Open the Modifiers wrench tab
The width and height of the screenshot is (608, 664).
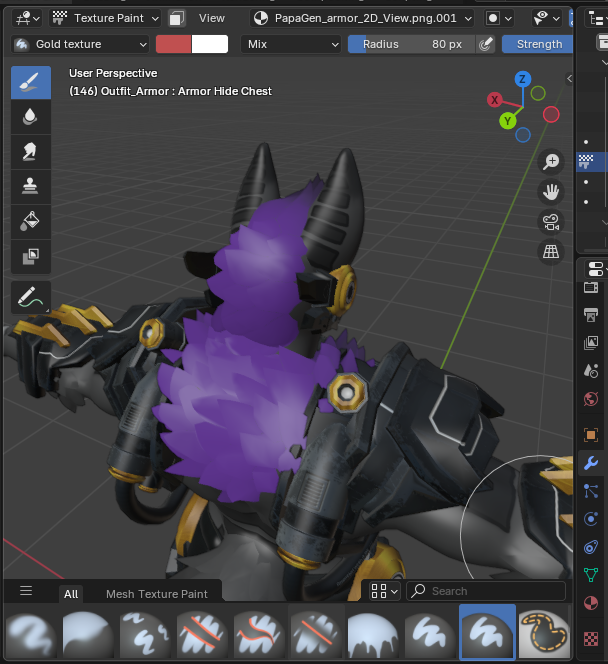591,463
